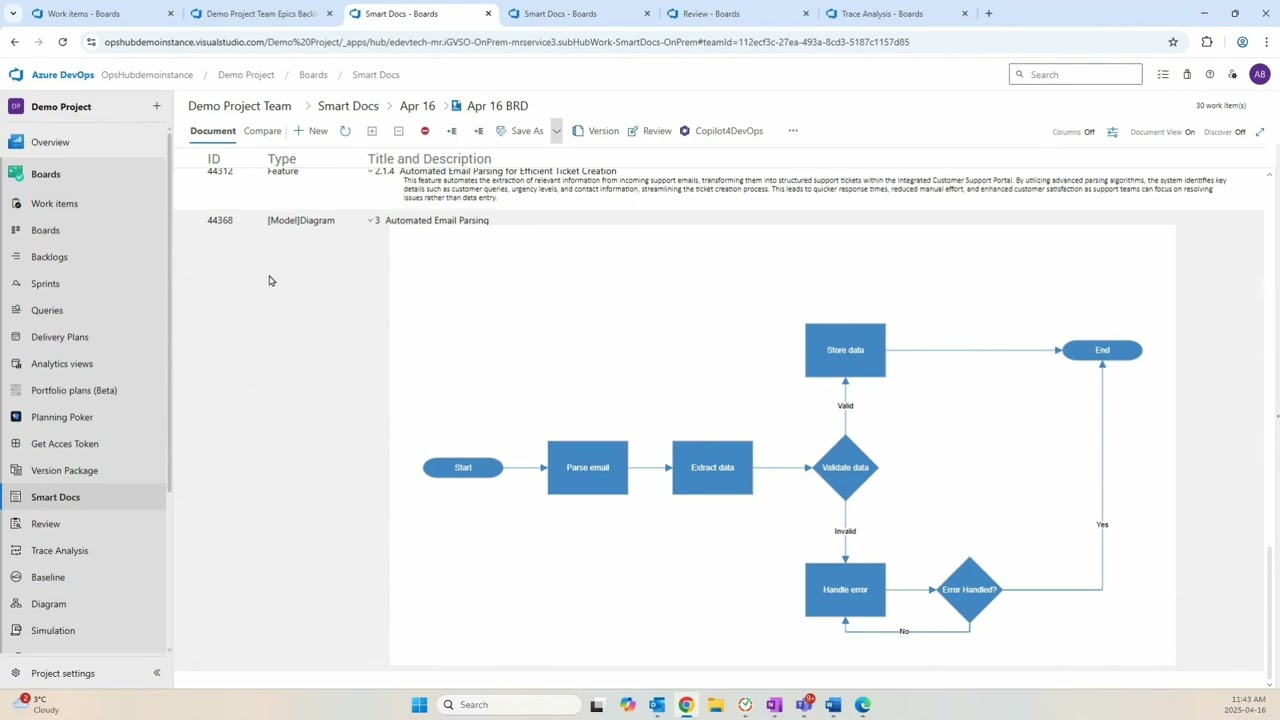Open the Save As dropdown arrow
The image size is (1280, 720).
coord(556,131)
